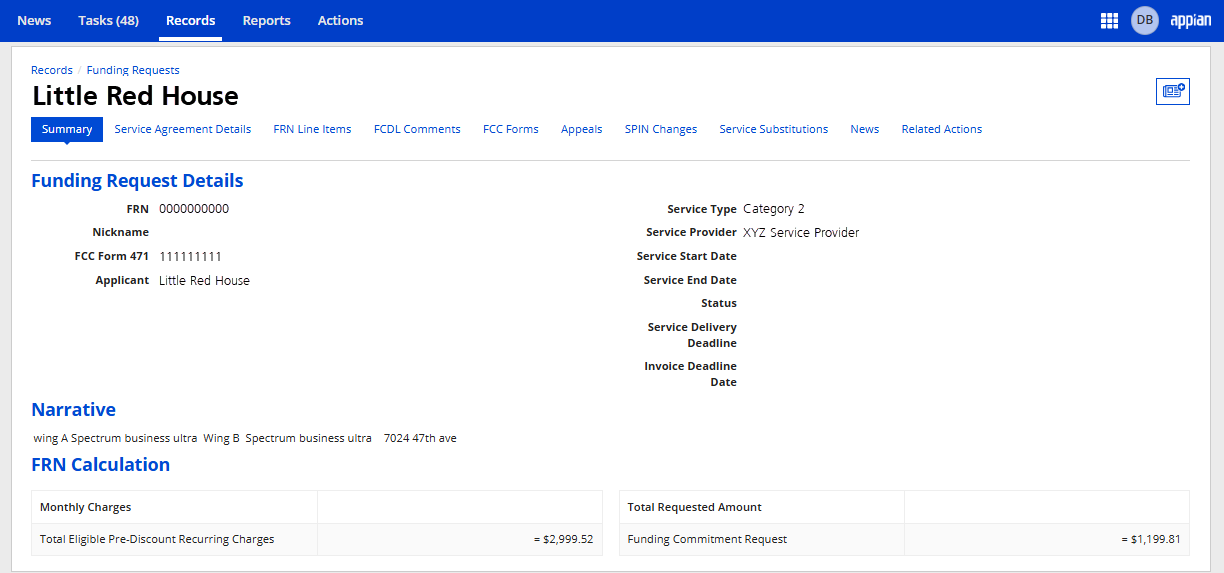Click the Total Requested Amount header cell
This screenshot has height=573, width=1224.
point(762,507)
